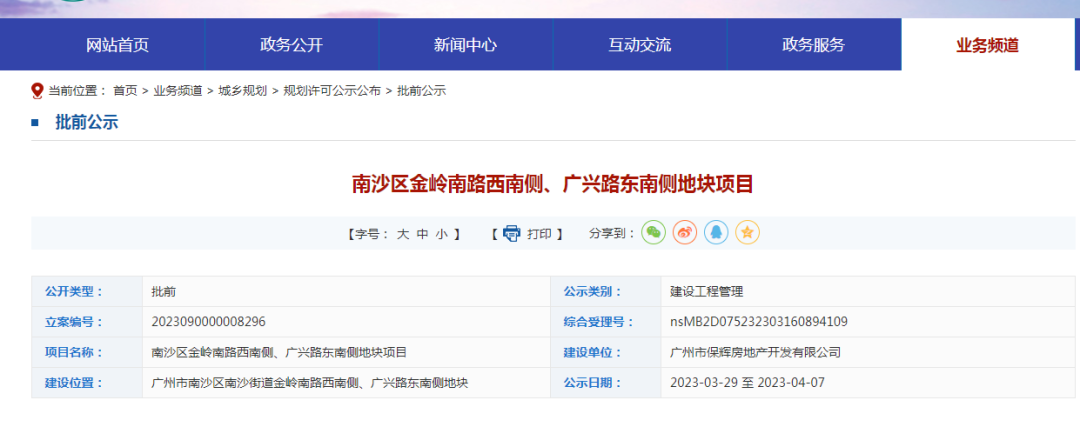Open 政务服务 menu
The height and width of the screenshot is (427, 1080).
click(x=813, y=45)
